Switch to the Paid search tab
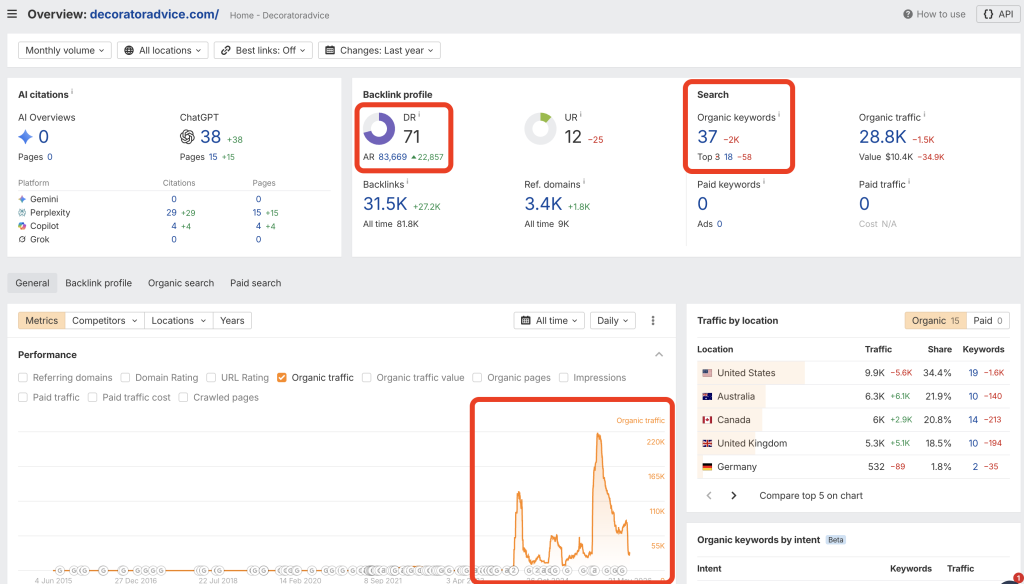The image size is (1024, 584). pyautogui.click(x=255, y=283)
